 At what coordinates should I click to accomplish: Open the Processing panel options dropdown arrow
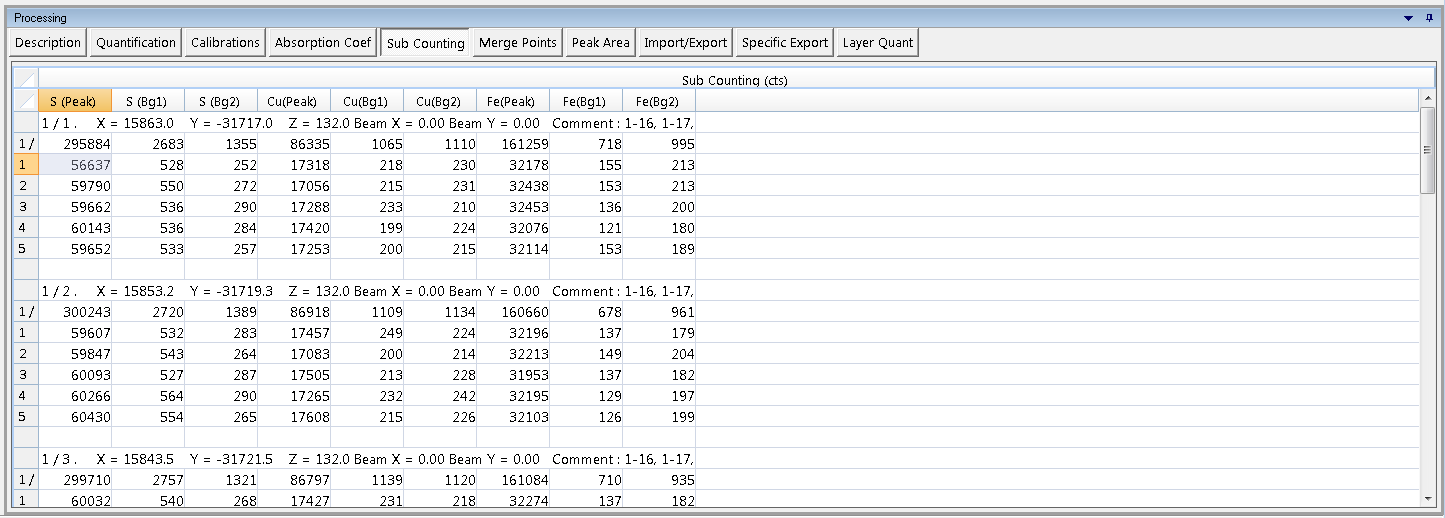click(1408, 18)
